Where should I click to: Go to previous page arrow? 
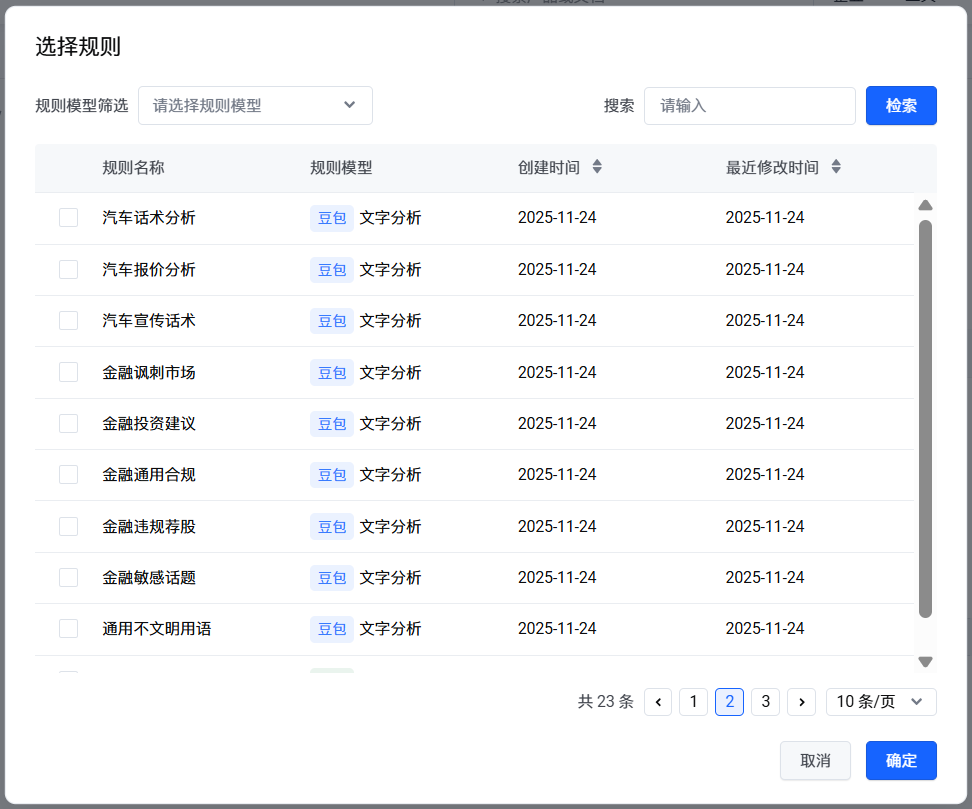658,702
